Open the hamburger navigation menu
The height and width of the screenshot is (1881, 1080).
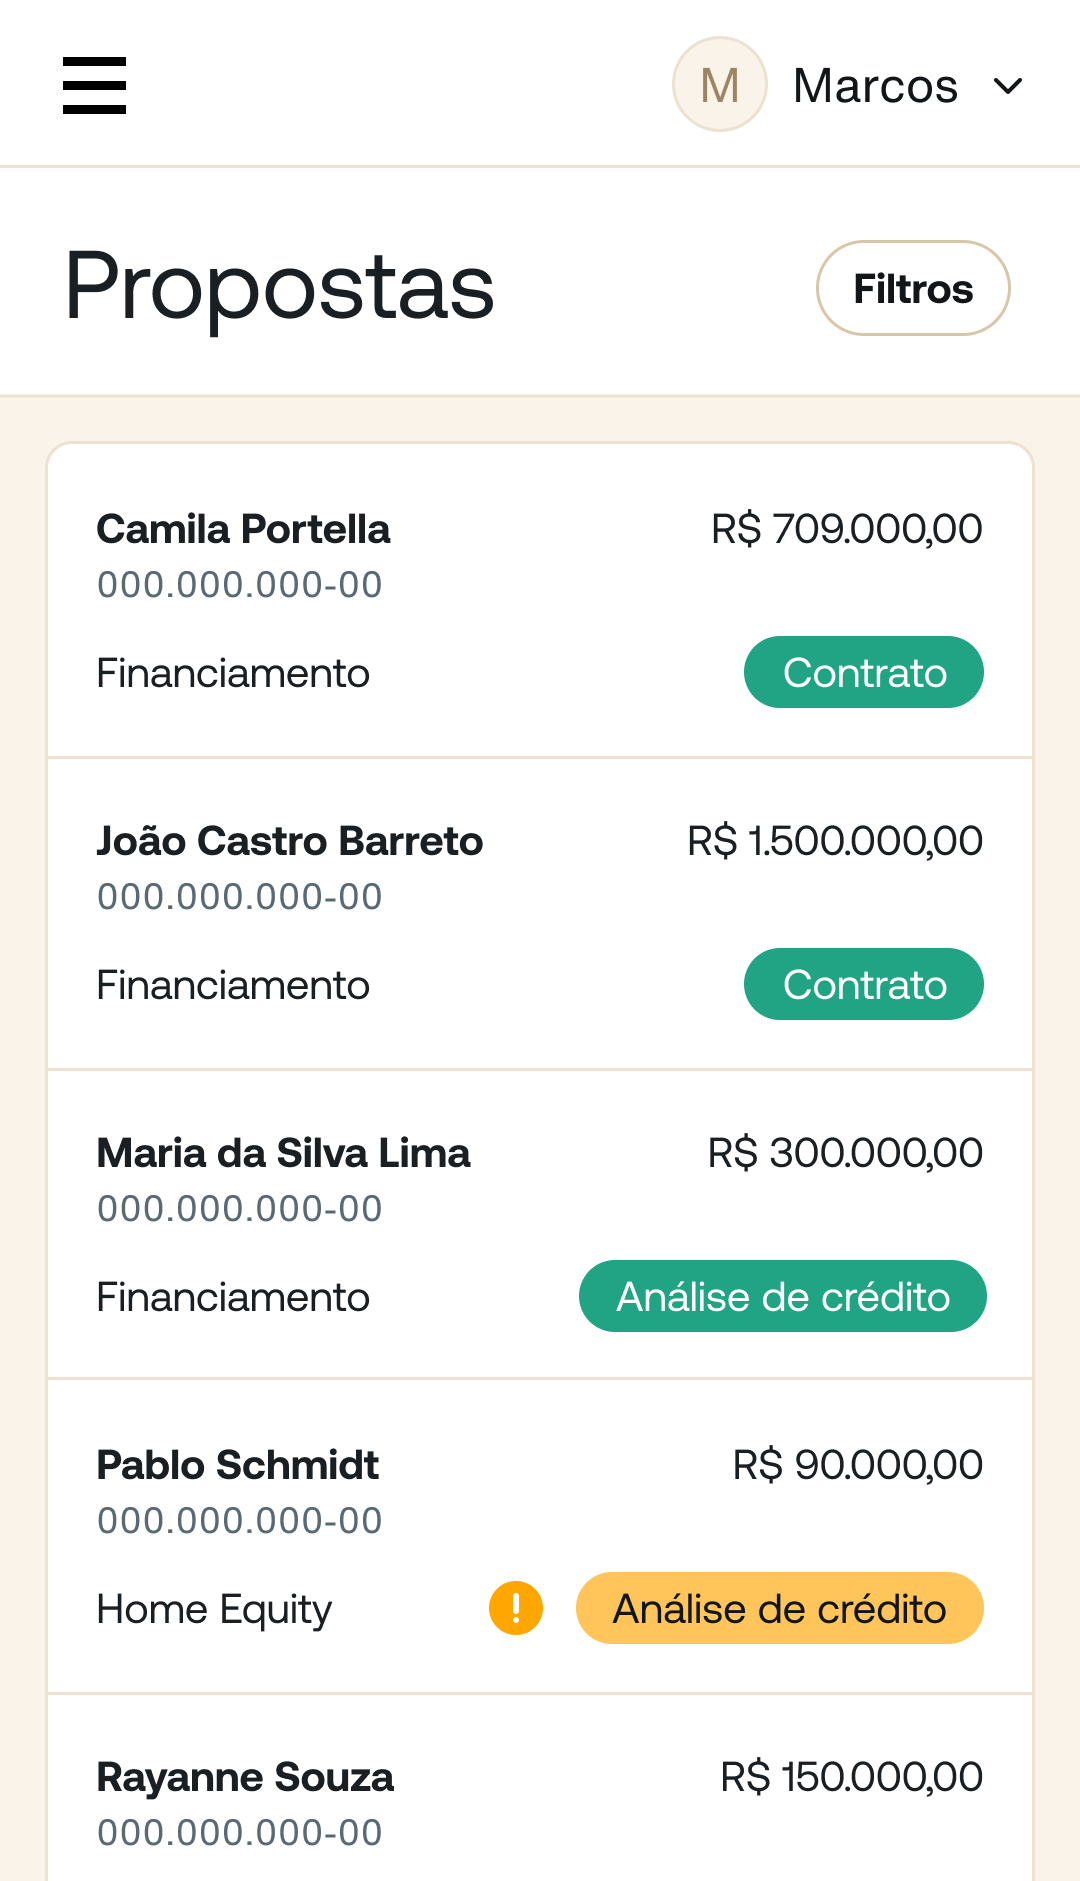pos(94,85)
